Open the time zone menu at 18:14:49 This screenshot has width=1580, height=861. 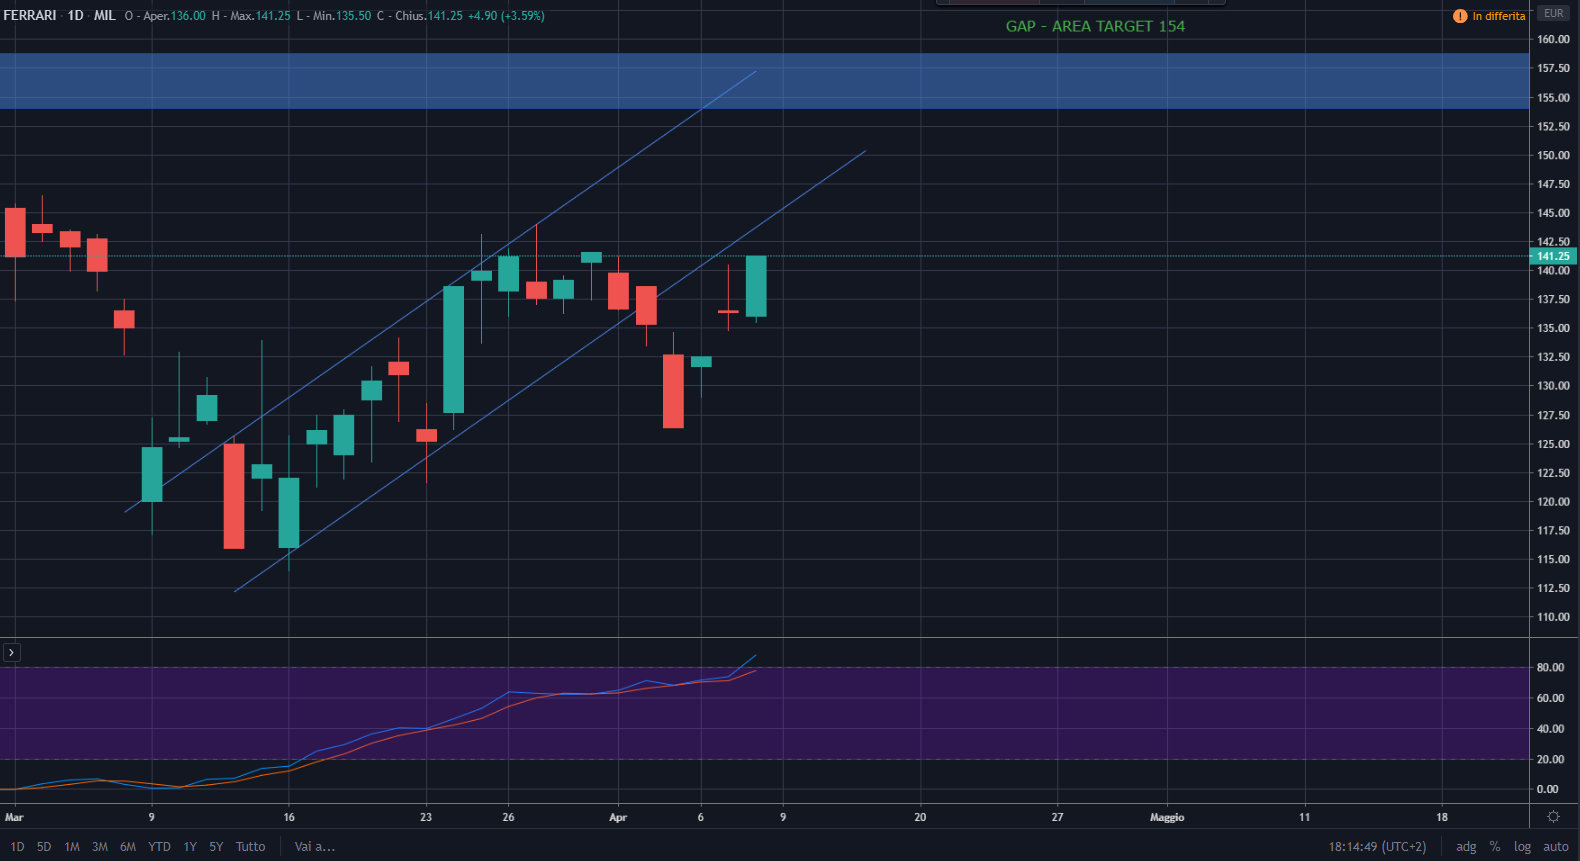1377,847
